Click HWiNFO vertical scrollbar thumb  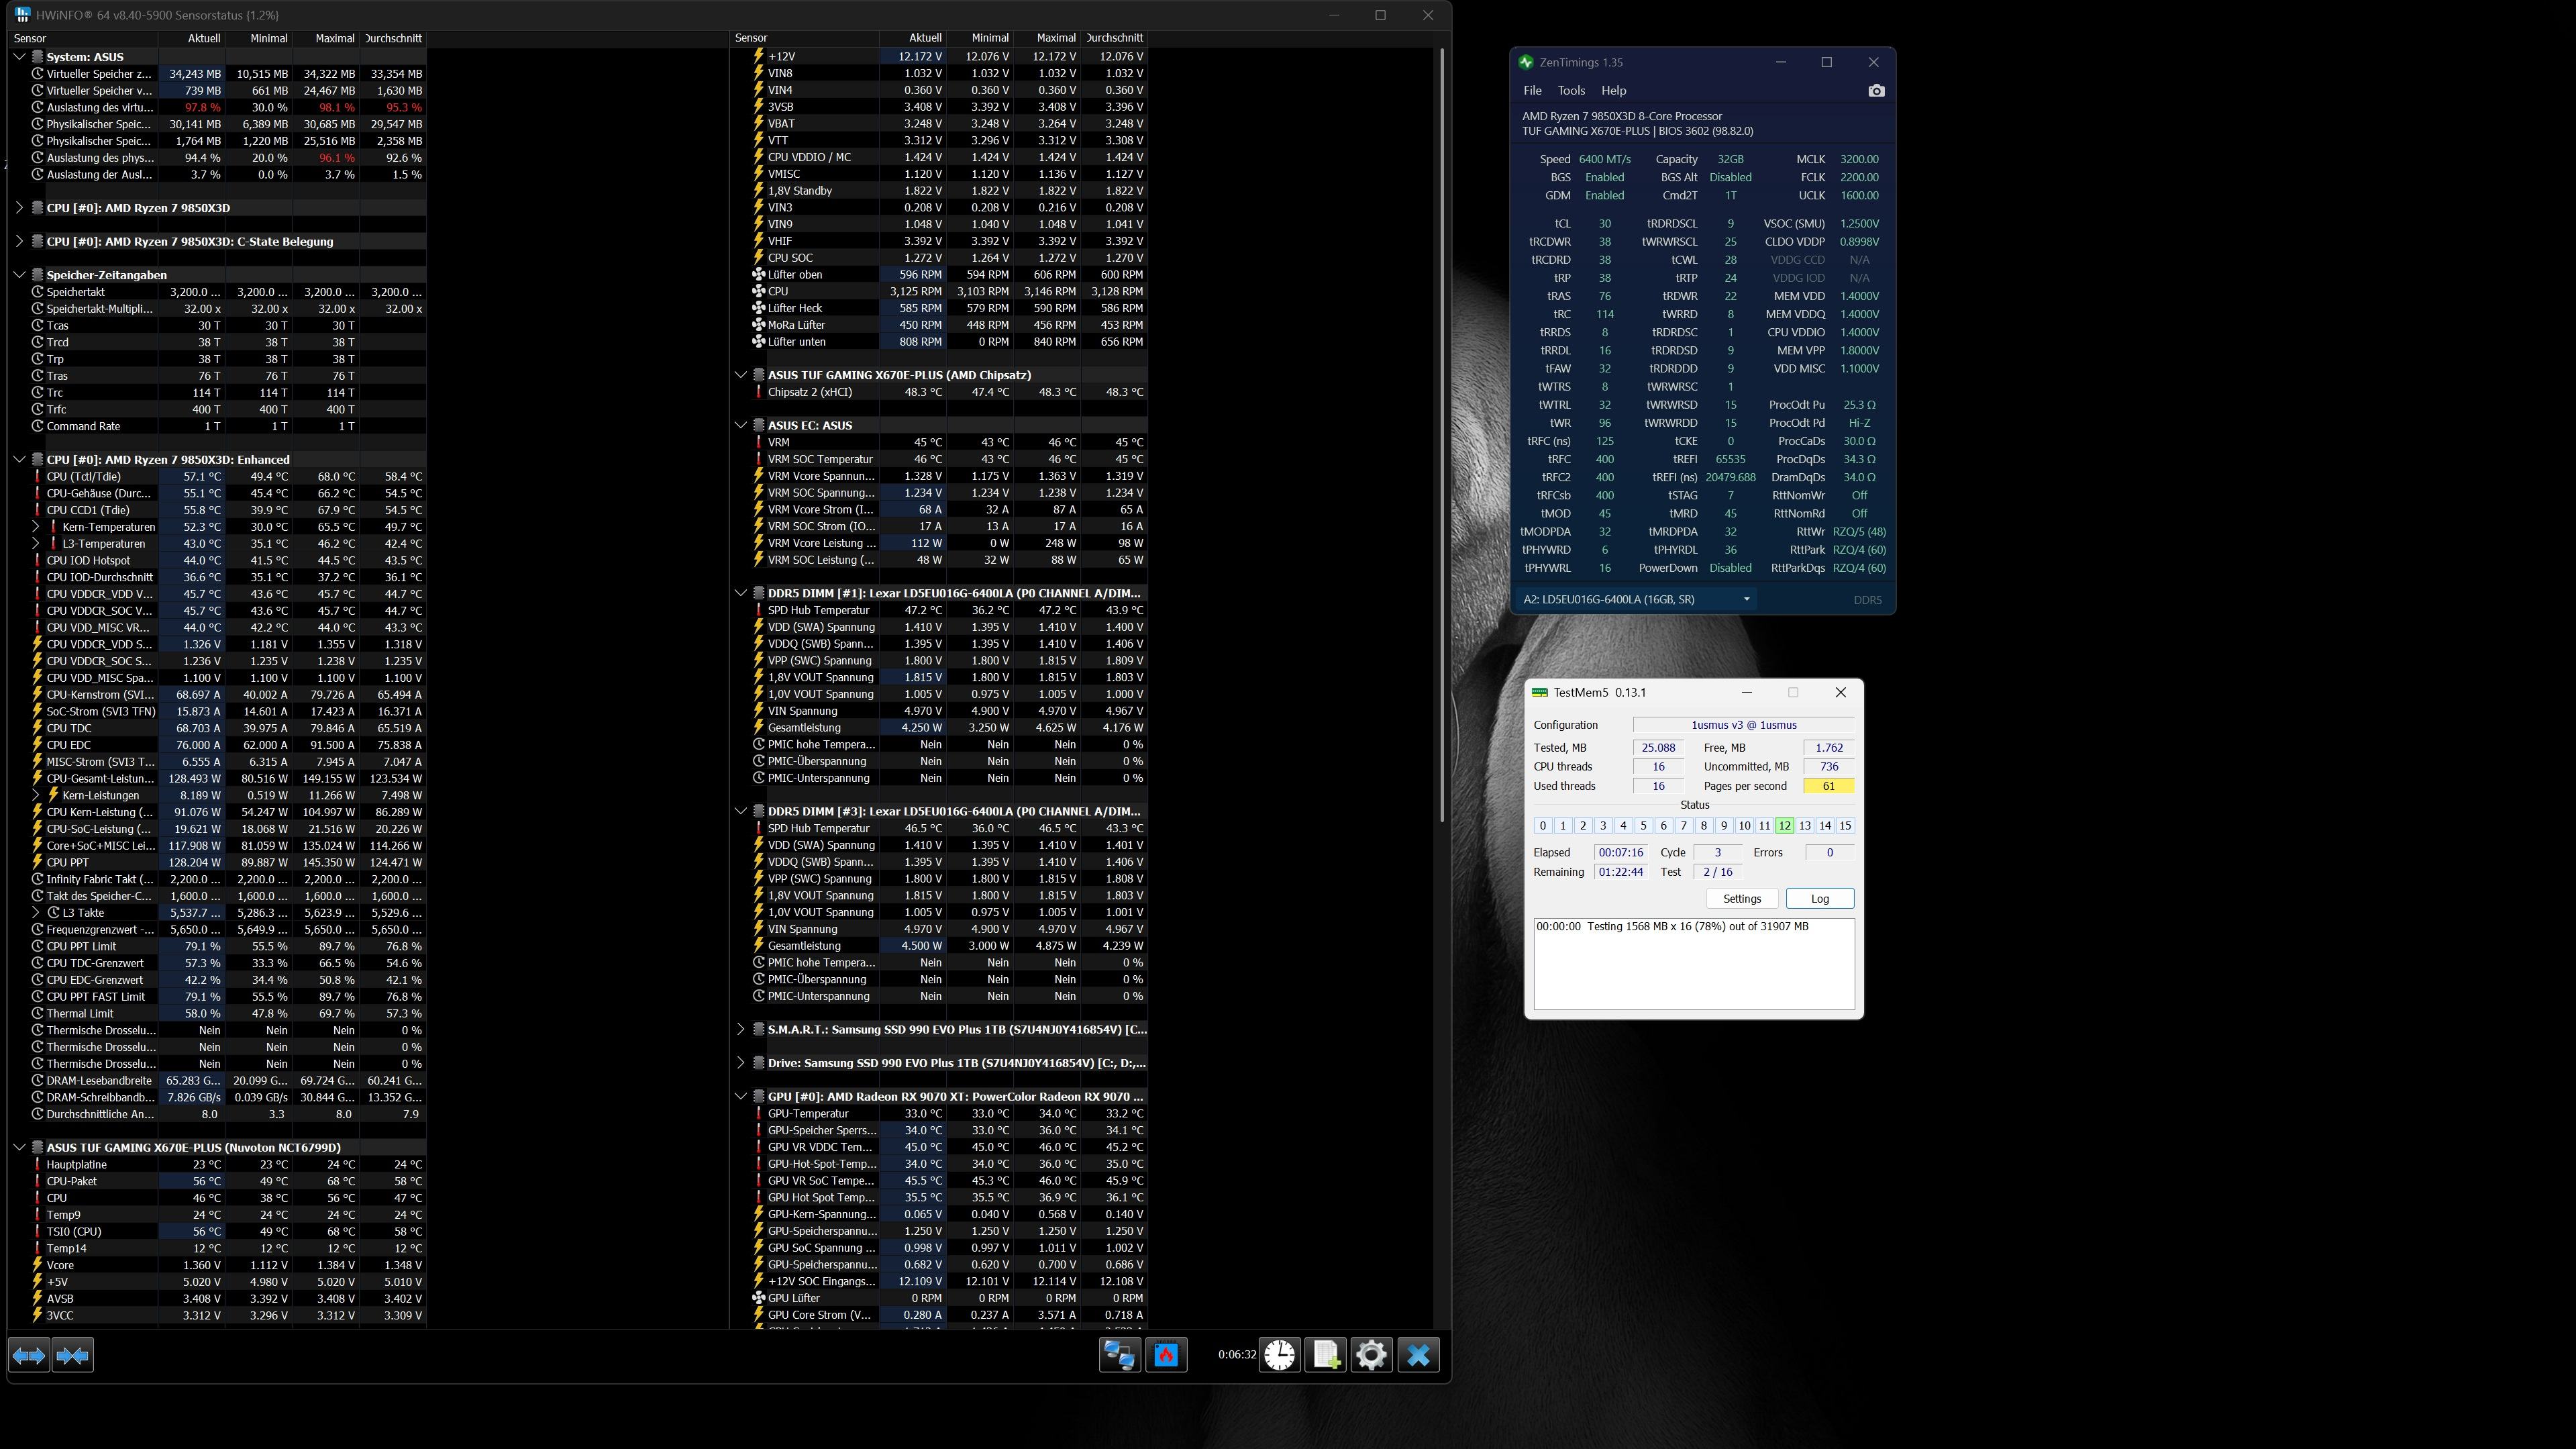click(1441, 435)
